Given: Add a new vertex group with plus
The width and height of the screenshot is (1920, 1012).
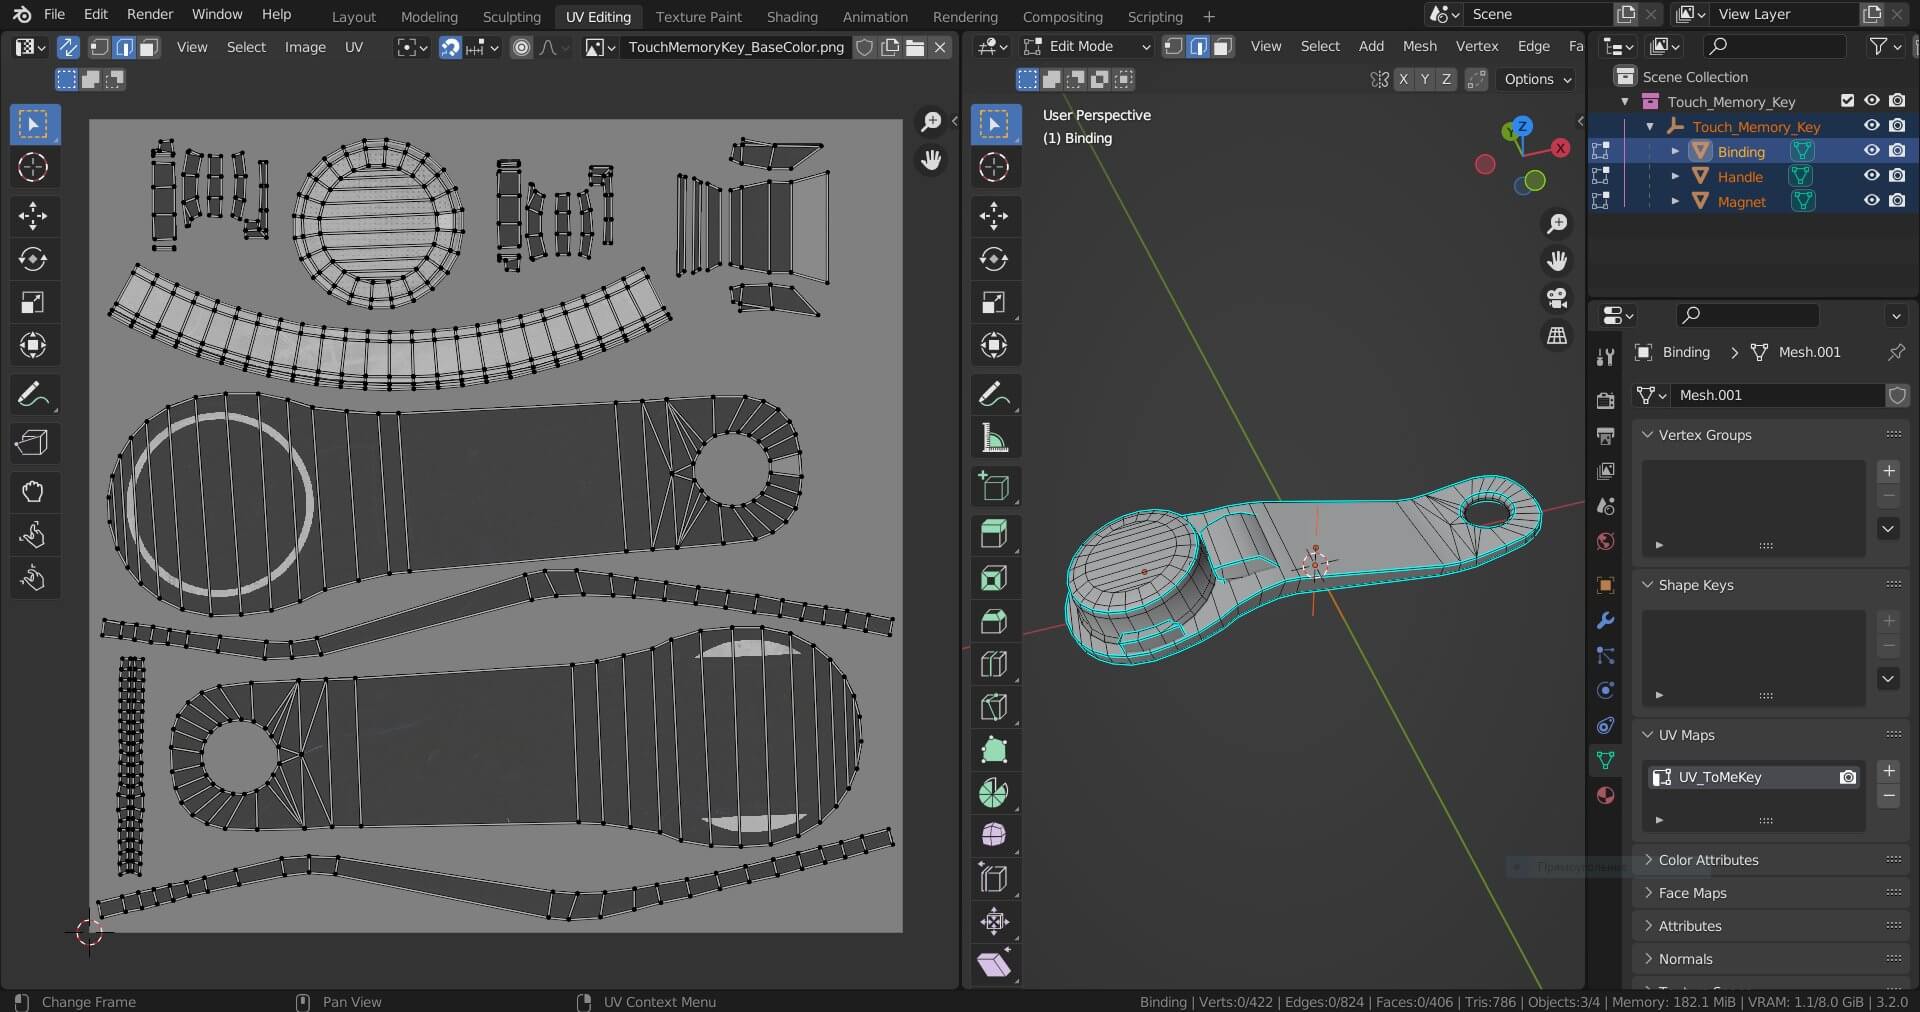Looking at the screenshot, I should (x=1889, y=471).
